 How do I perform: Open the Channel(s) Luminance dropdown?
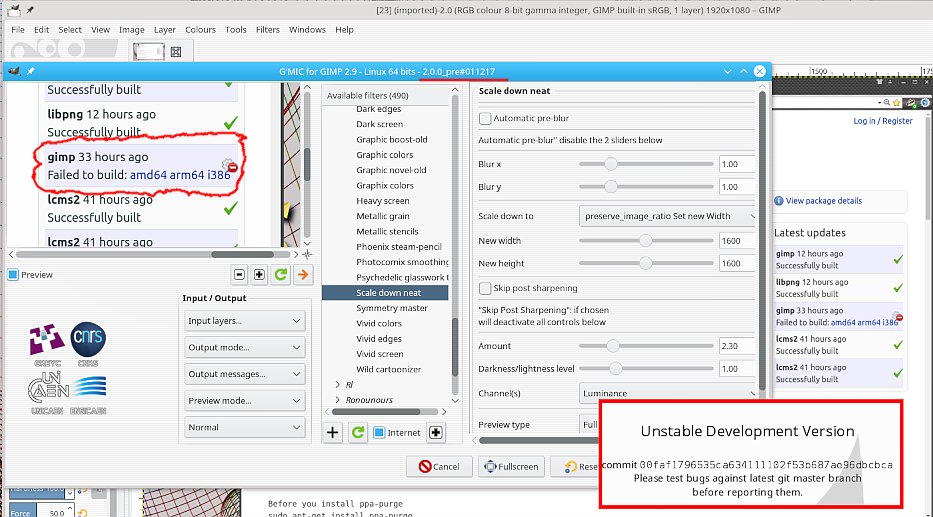click(x=668, y=393)
